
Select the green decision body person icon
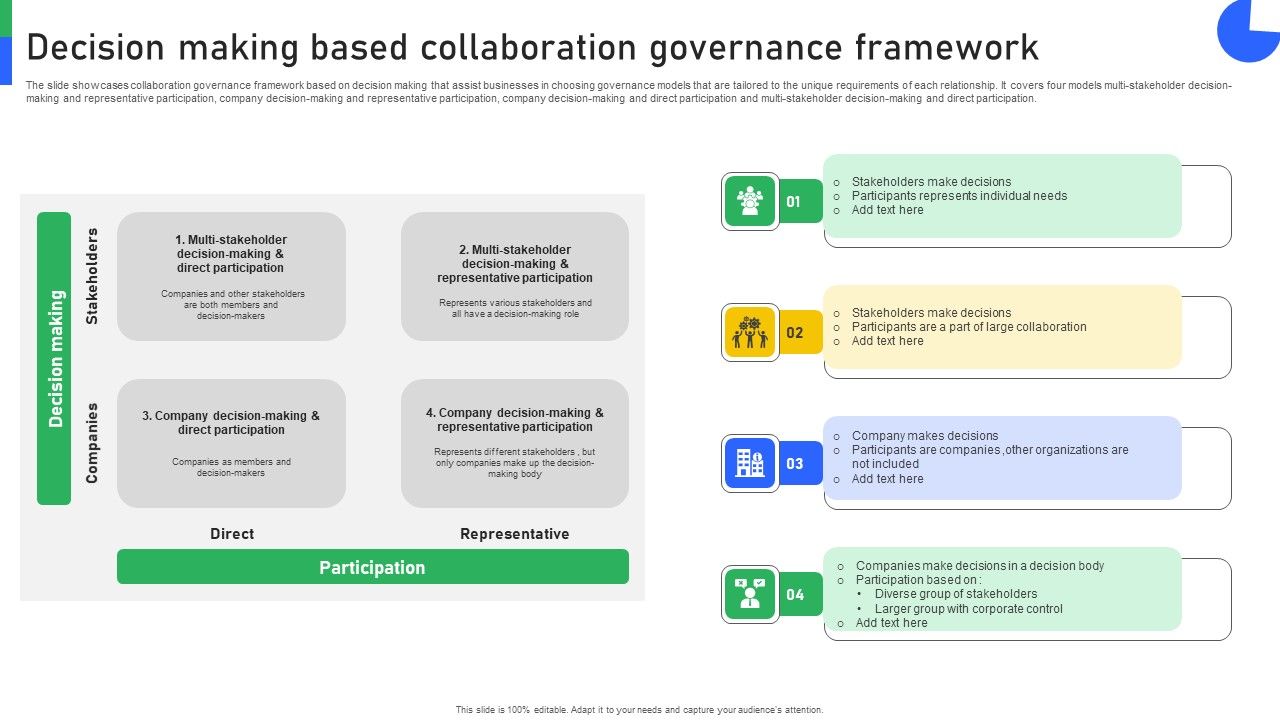coord(750,594)
